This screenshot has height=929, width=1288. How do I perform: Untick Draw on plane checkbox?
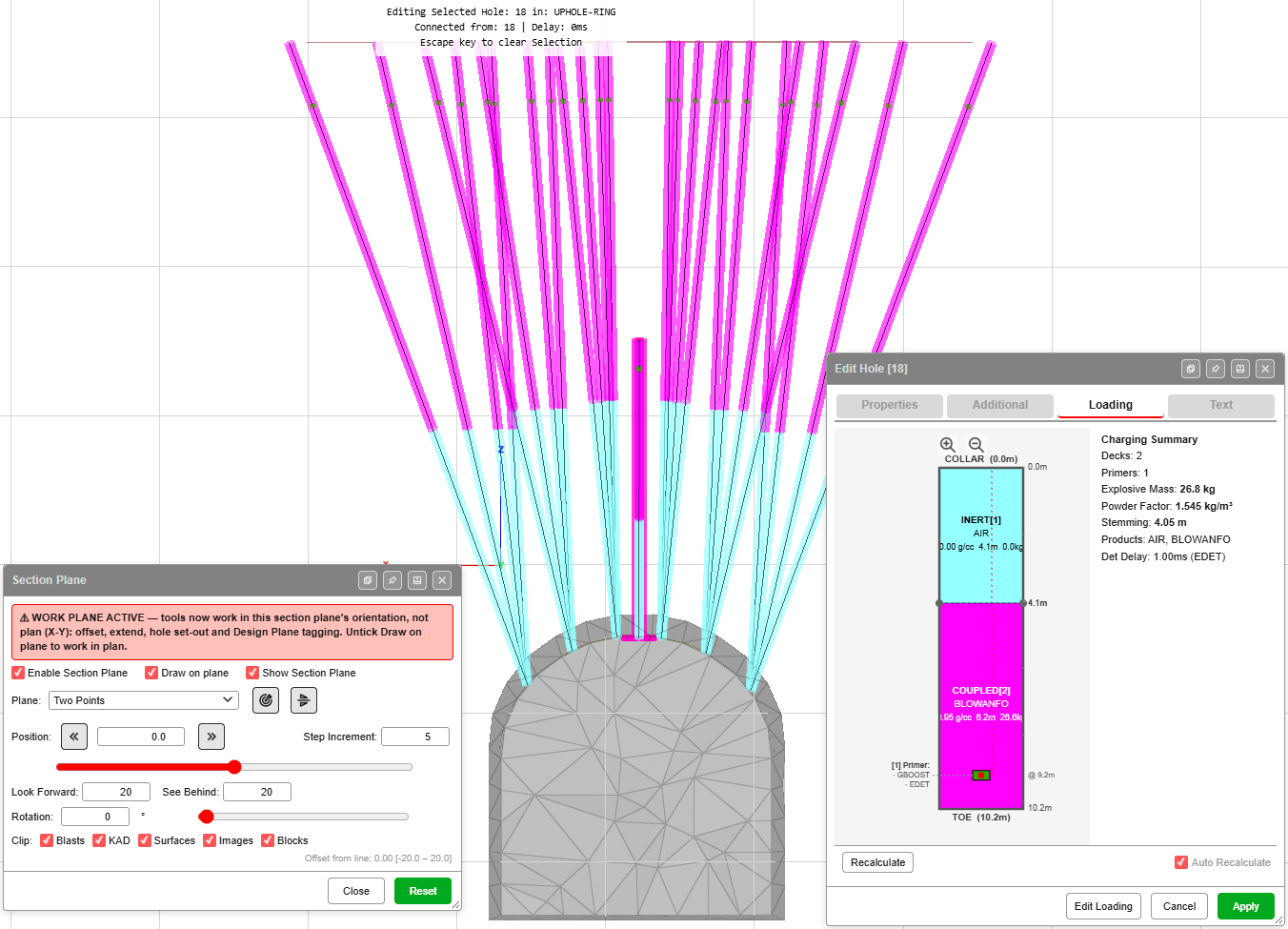152,672
